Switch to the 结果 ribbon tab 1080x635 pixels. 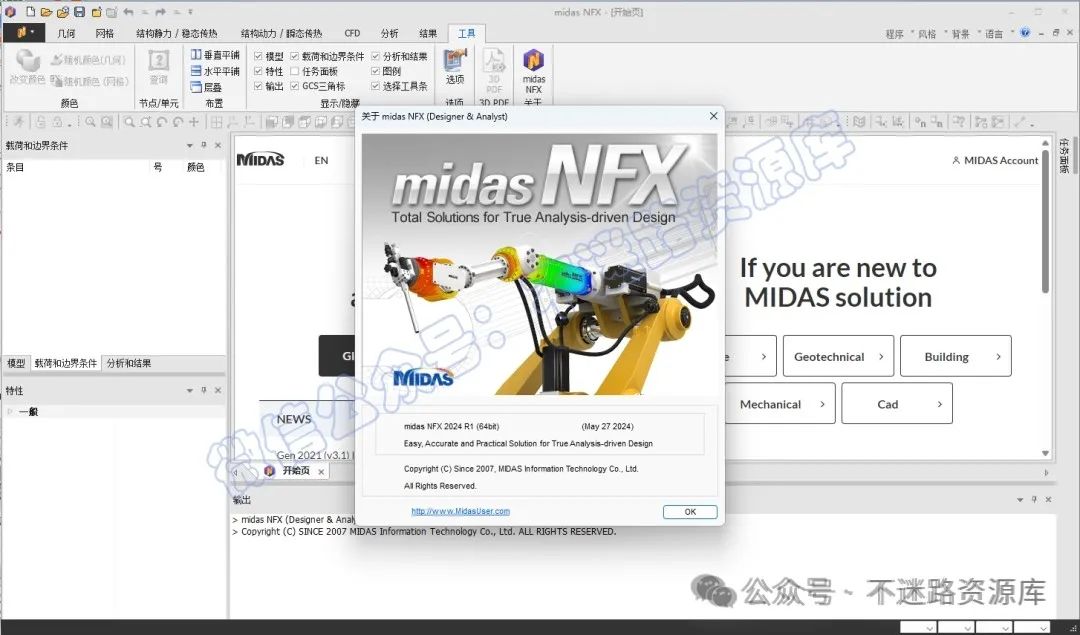[x=428, y=33]
